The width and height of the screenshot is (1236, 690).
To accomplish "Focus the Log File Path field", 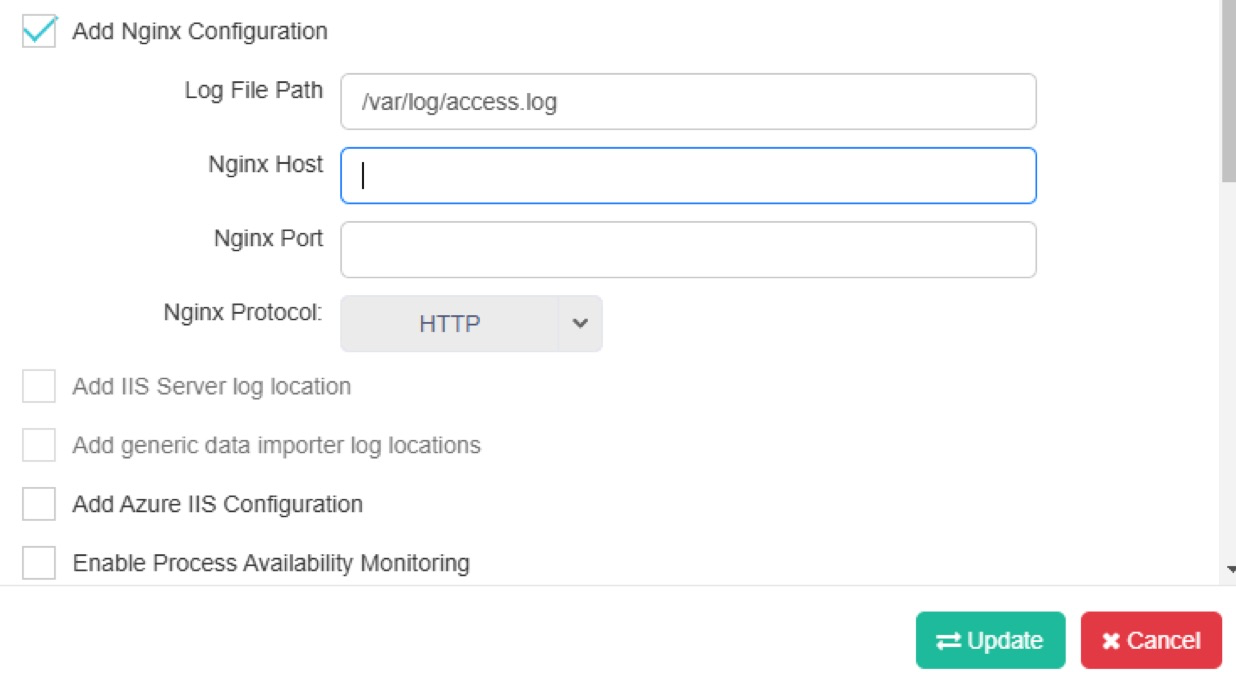I will 688,101.
